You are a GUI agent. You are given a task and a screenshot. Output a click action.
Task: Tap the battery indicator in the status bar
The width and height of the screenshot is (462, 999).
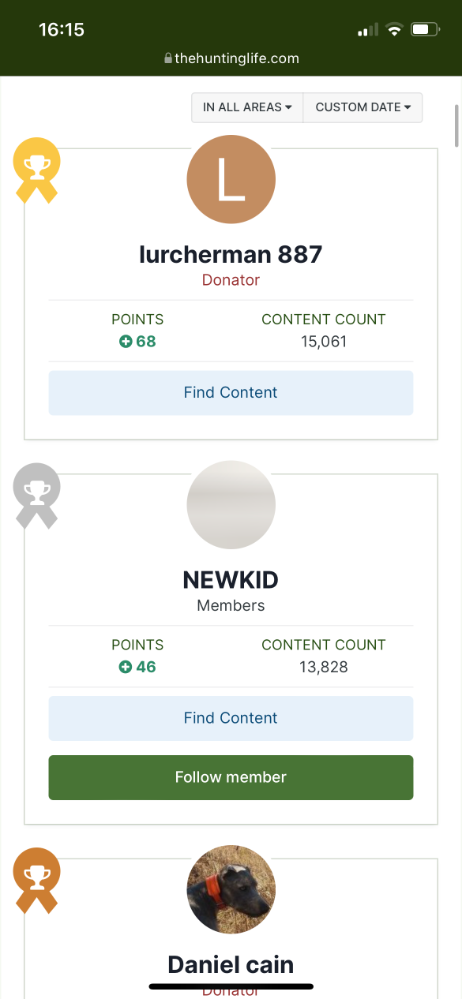425,29
